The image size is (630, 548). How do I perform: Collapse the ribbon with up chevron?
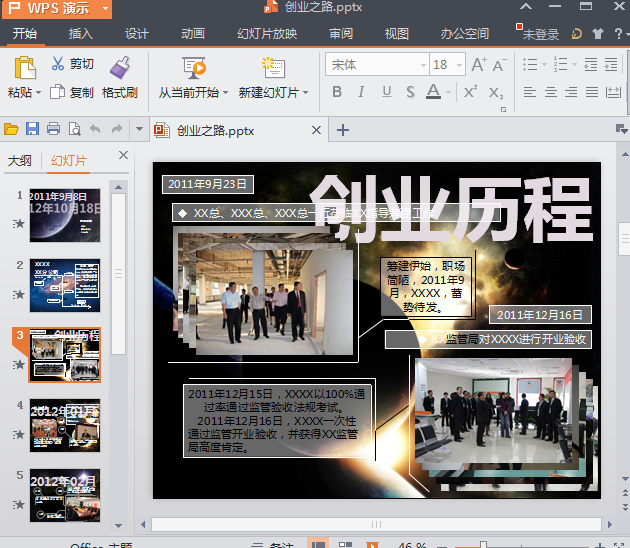[x=526, y=6]
